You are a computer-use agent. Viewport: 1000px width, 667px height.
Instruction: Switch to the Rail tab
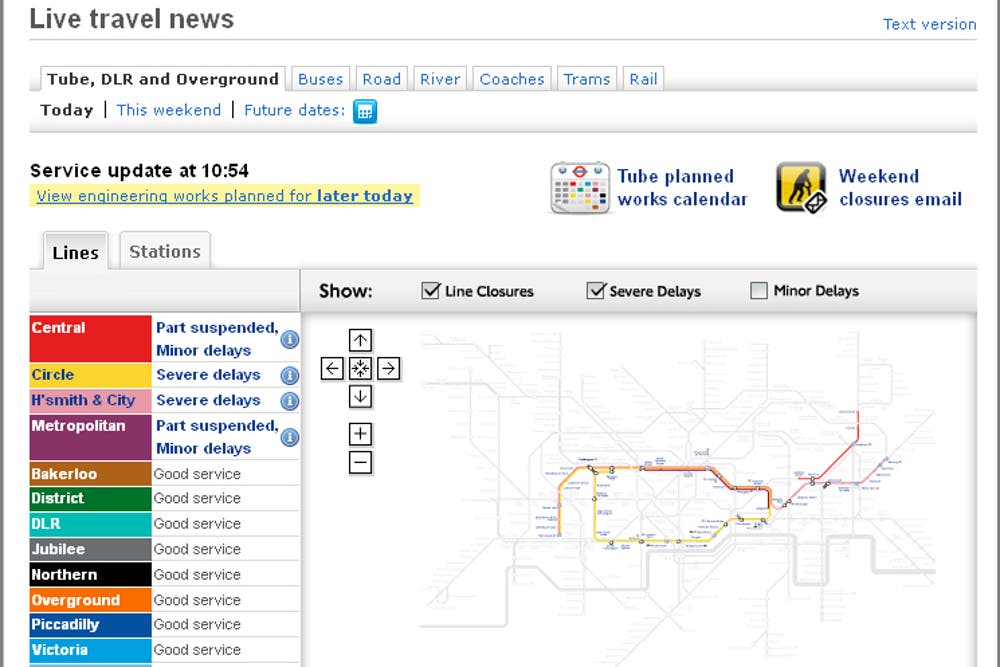643,79
